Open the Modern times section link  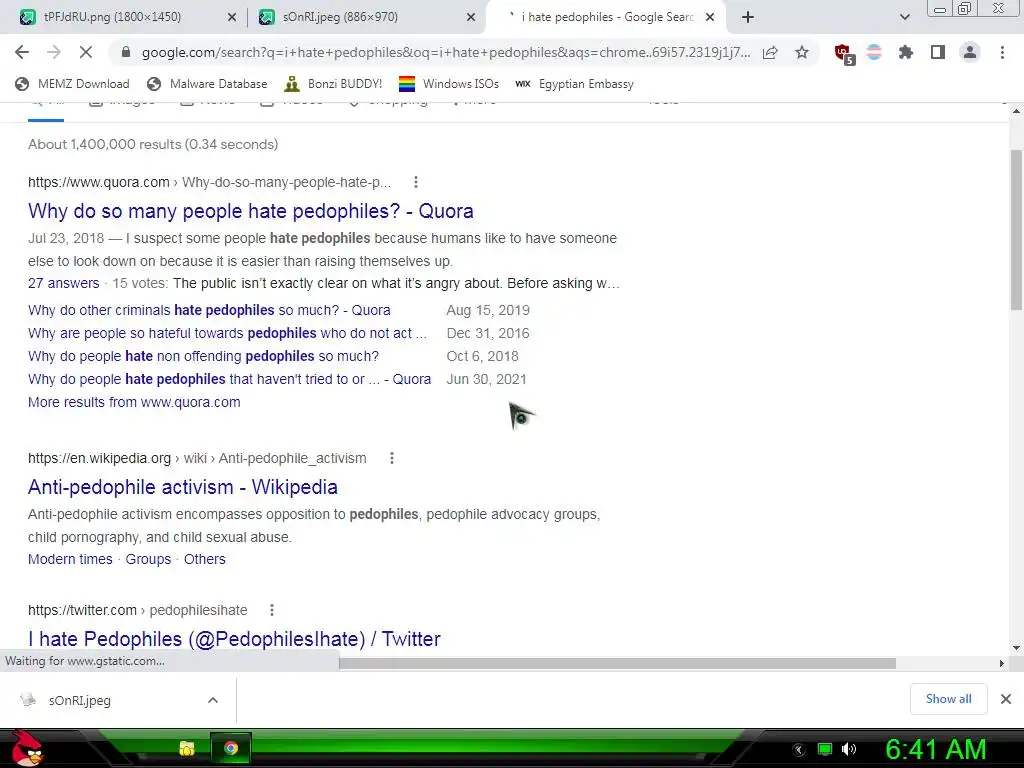(x=70, y=559)
